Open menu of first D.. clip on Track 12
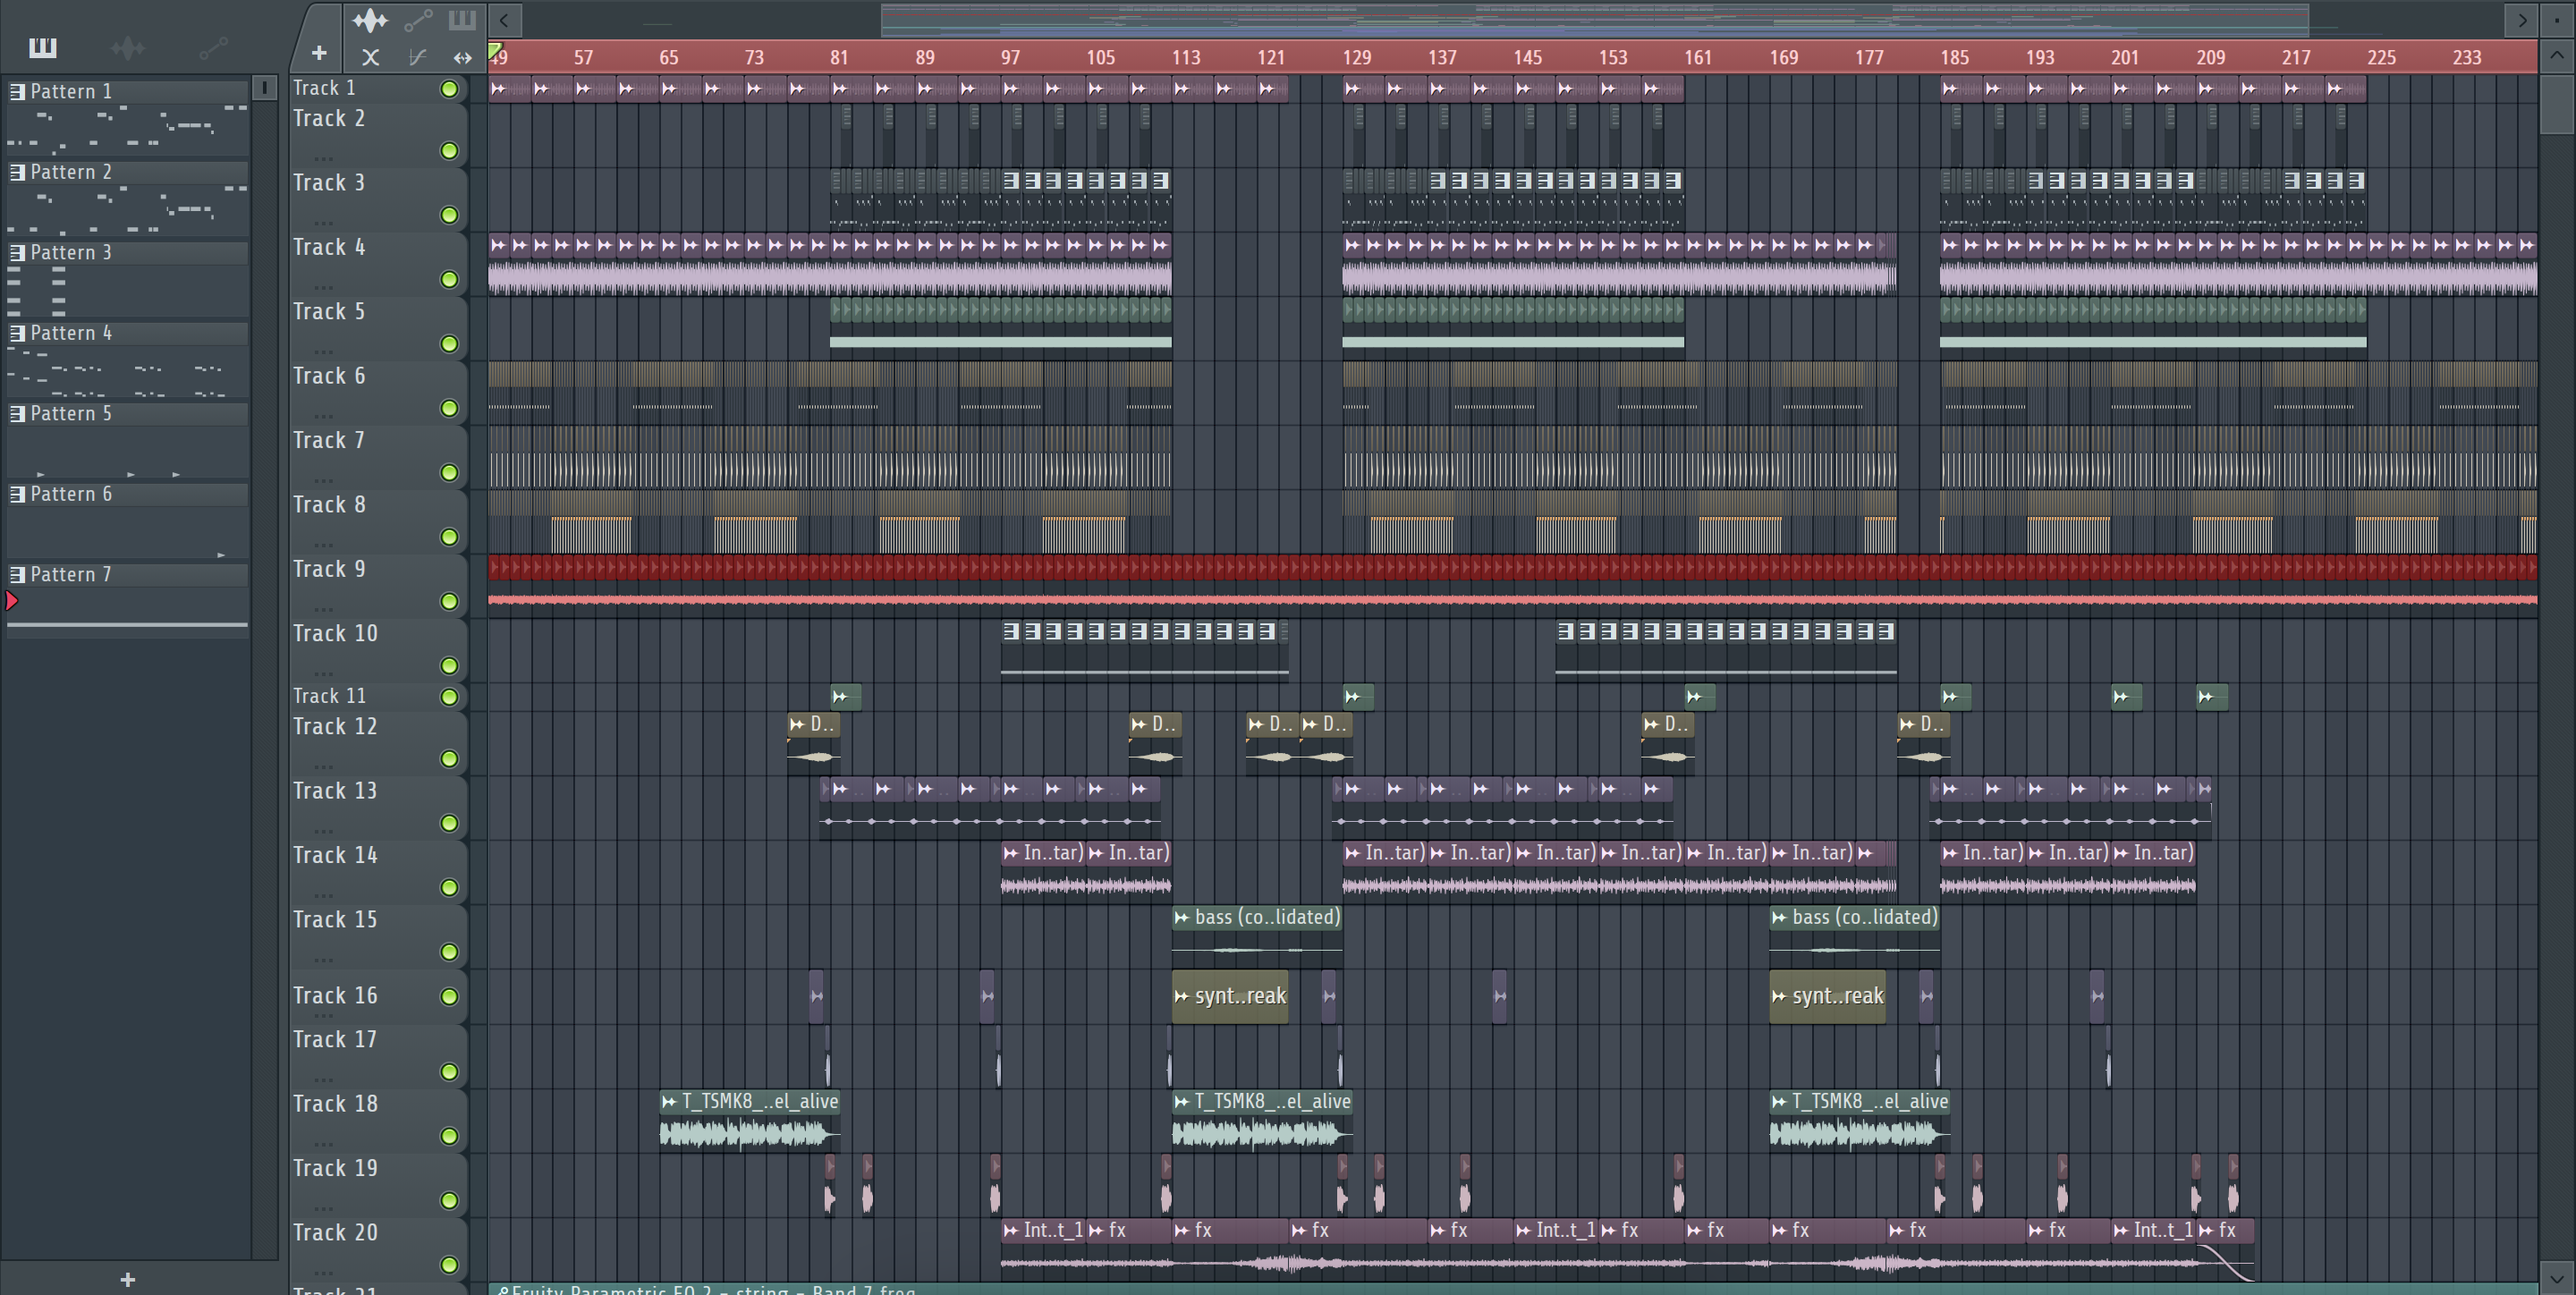Image resolution: width=2576 pixels, height=1295 pixels. point(797,724)
